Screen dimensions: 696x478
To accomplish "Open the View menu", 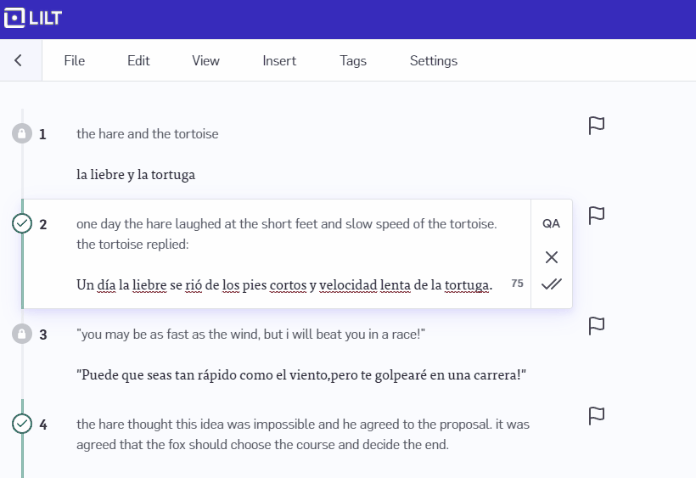I will click(205, 61).
